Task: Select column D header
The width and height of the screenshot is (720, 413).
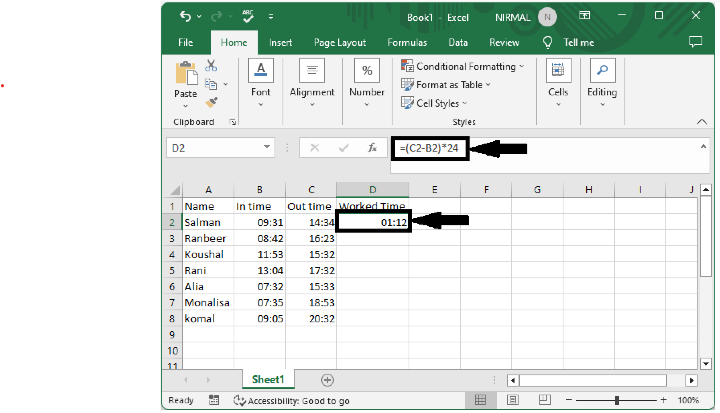Action: click(x=372, y=190)
